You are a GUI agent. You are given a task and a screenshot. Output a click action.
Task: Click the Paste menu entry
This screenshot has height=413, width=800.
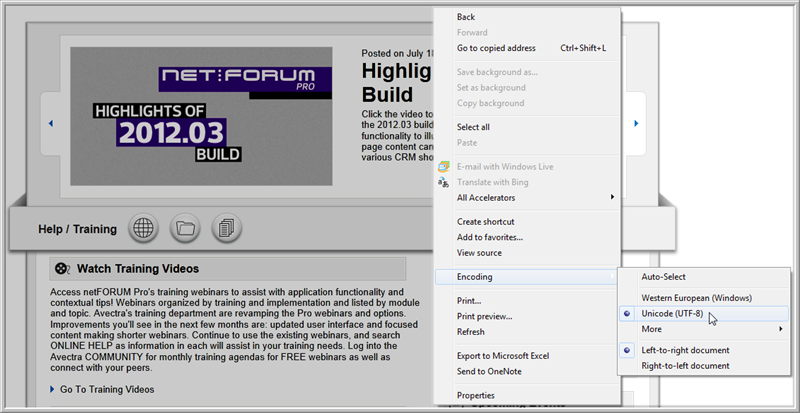[527, 142]
